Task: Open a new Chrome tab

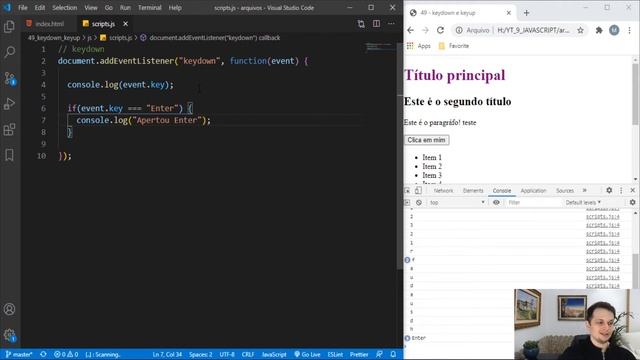Action: click(x=526, y=13)
